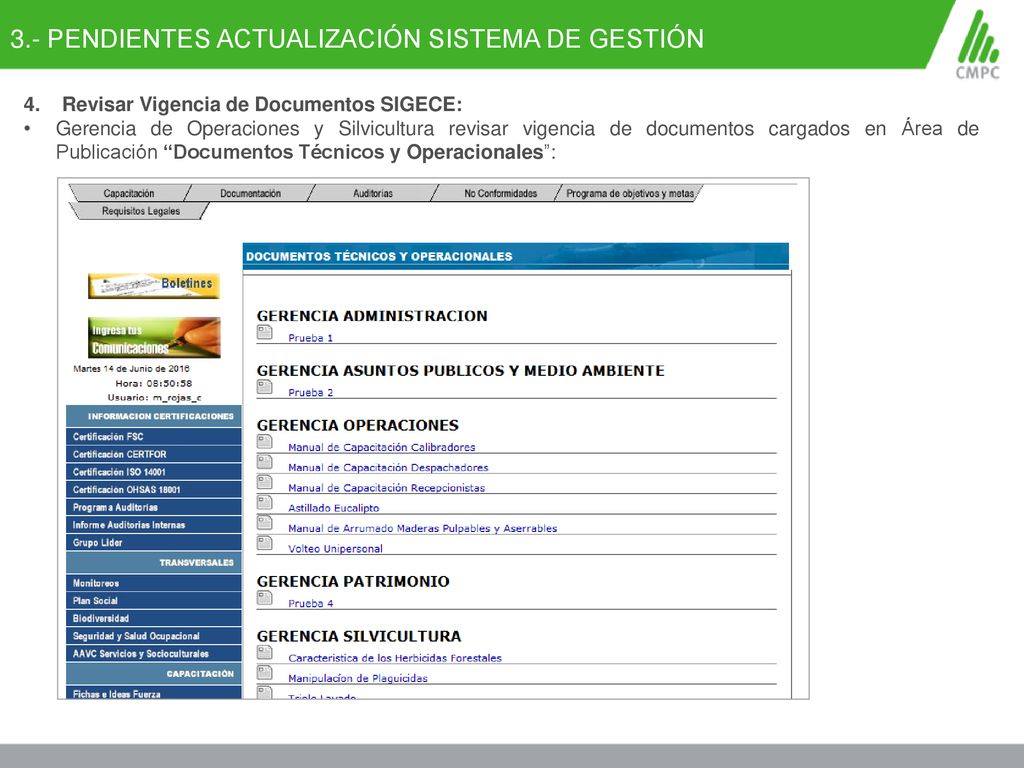Click document icon next to Manual de Capacitación Despachadores
Image resolution: width=1024 pixels, height=768 pixels.
pos(264,462)
